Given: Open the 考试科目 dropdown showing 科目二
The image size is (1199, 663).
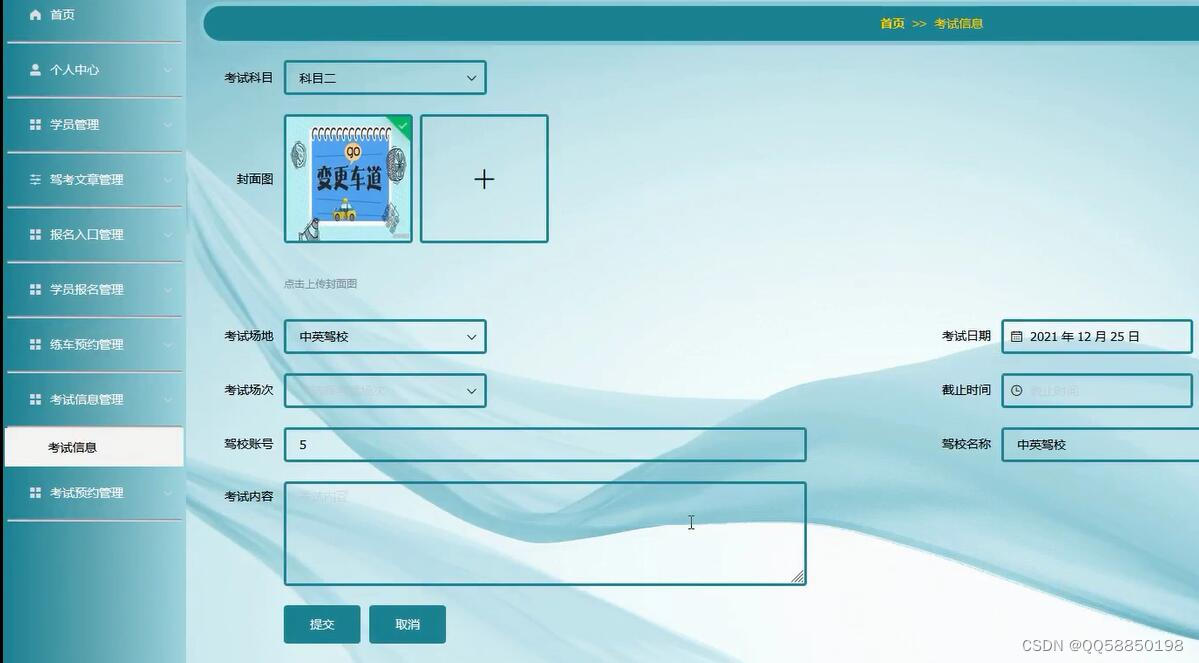Looking at the screenshot, I should pyautogui.click(x=385, y=76).
